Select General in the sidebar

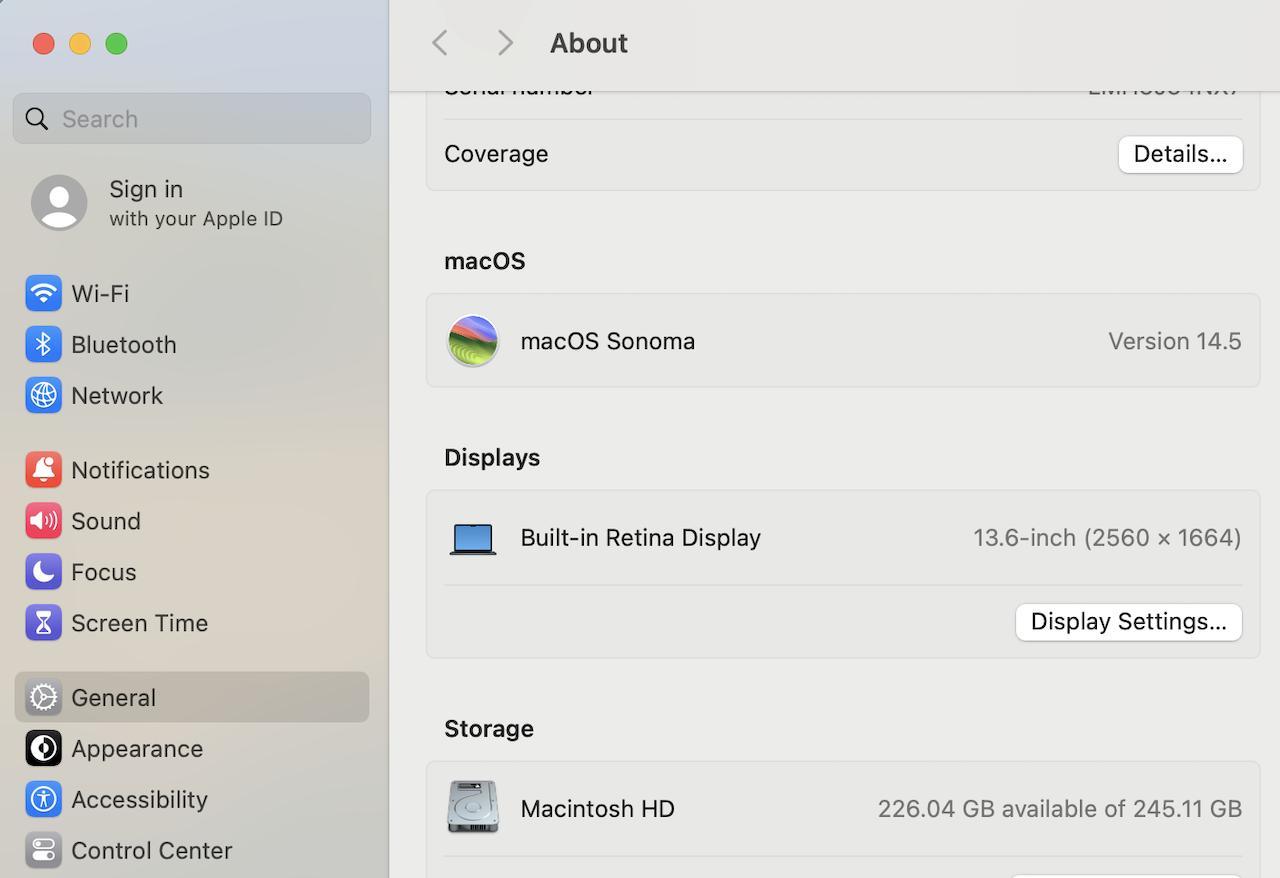tap(113, 697)
